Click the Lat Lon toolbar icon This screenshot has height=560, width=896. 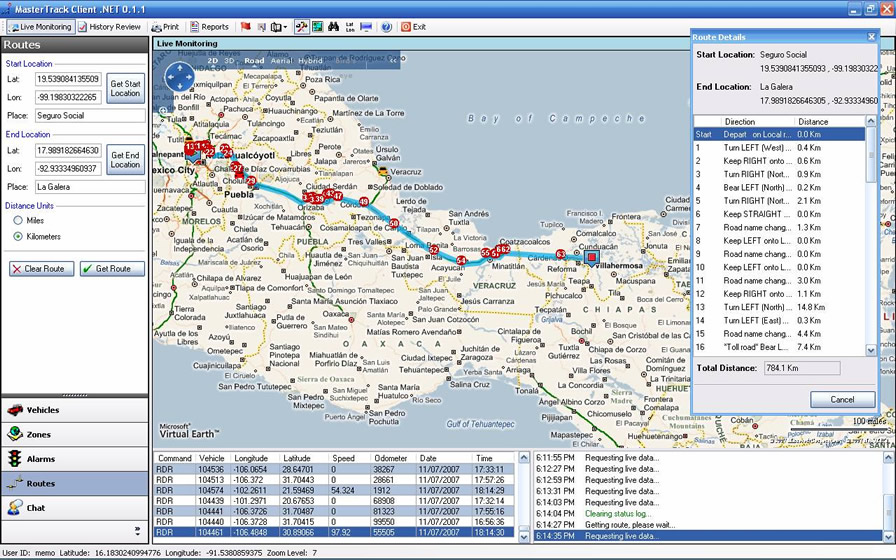(350, 27)
